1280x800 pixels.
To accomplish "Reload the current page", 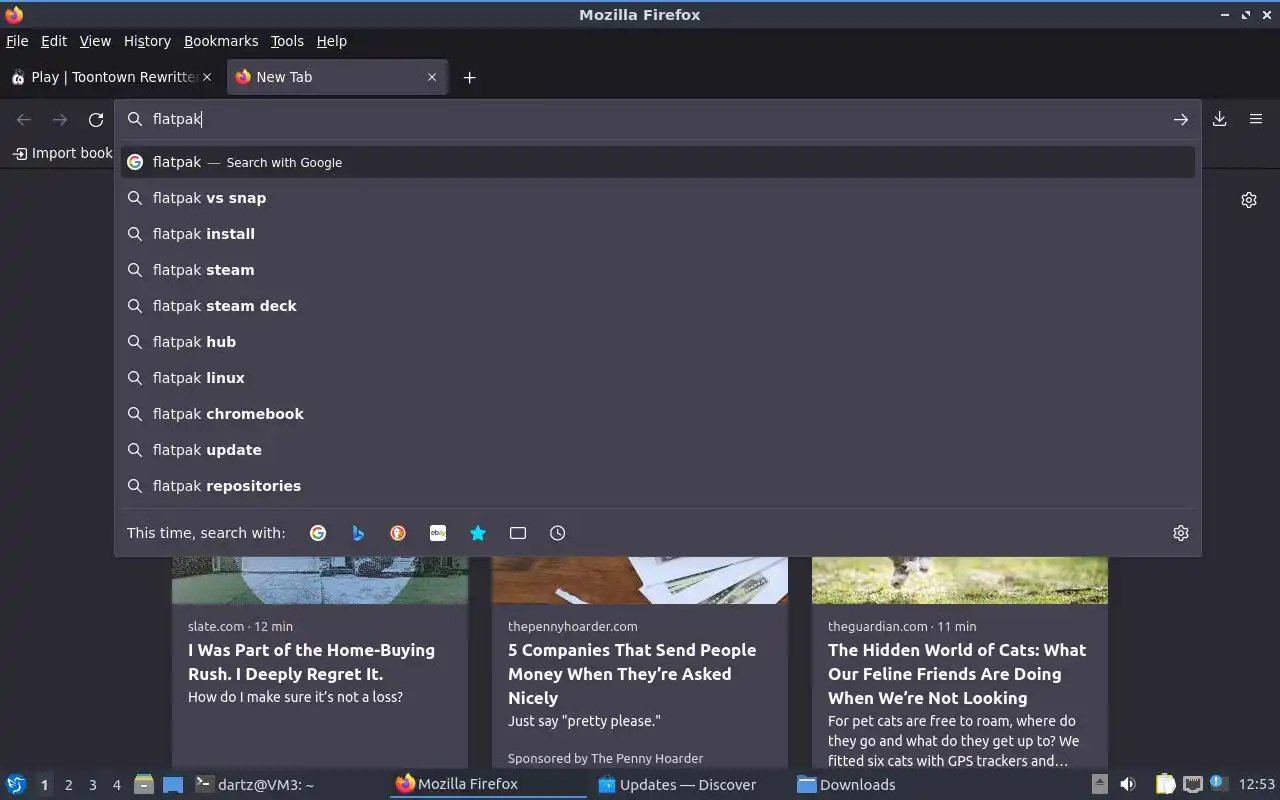I will pos(96,120).
